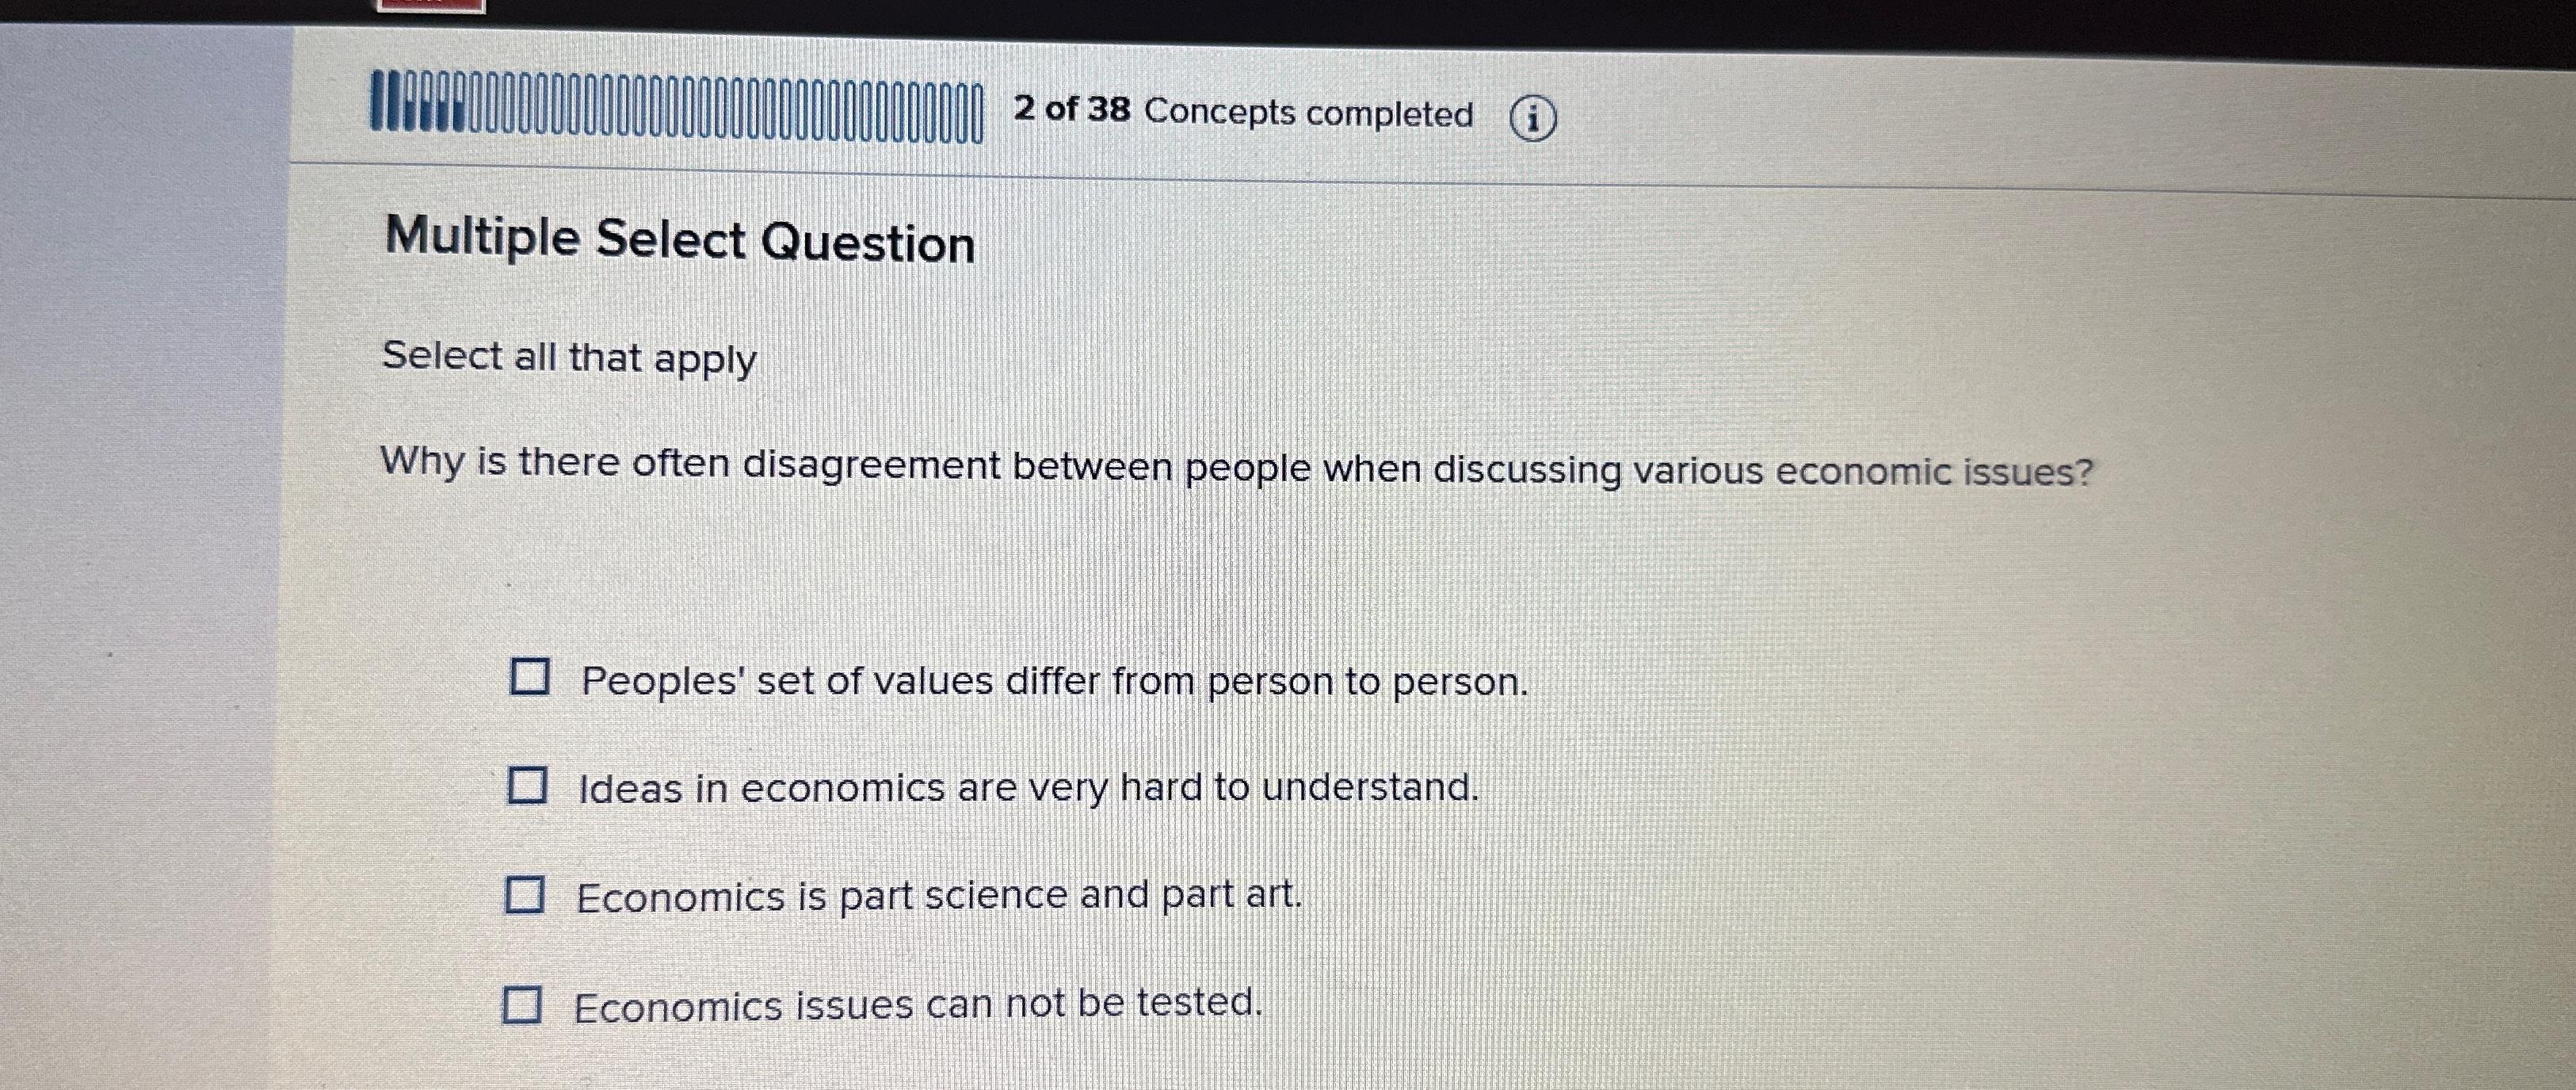
Task: Check 'Peoples' set of values differ from person to person'
Action: click(529, 678)
